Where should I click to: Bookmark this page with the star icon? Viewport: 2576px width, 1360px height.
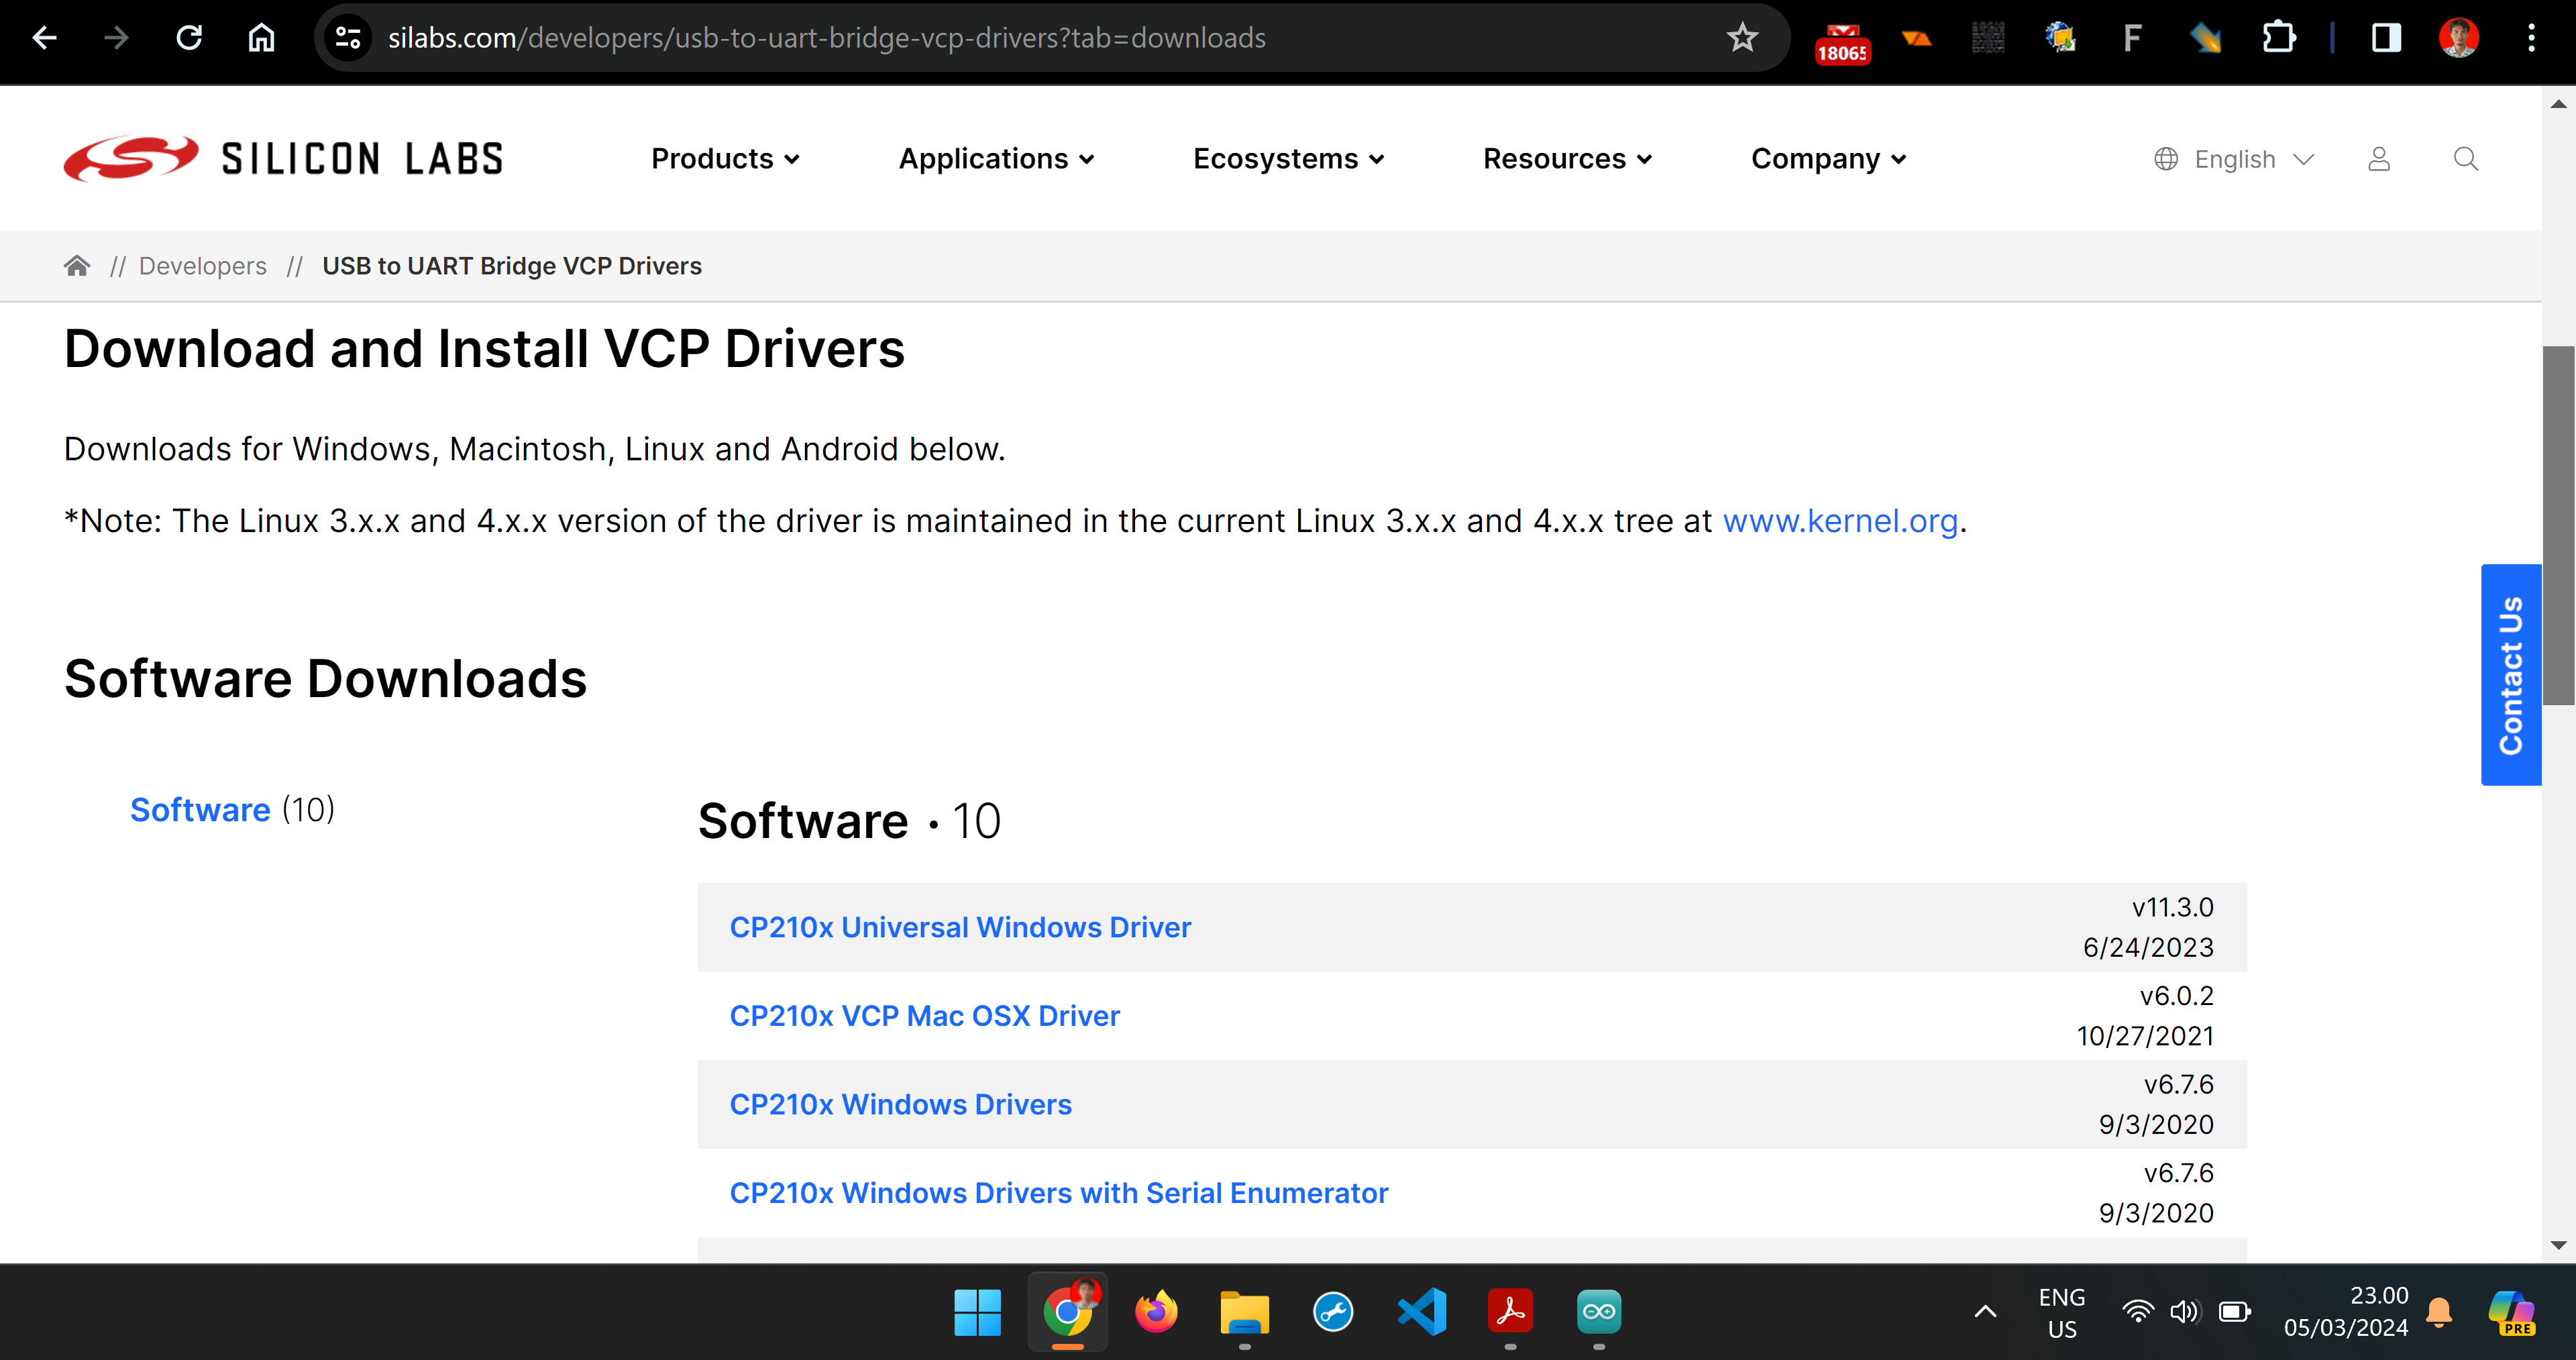1742,38
